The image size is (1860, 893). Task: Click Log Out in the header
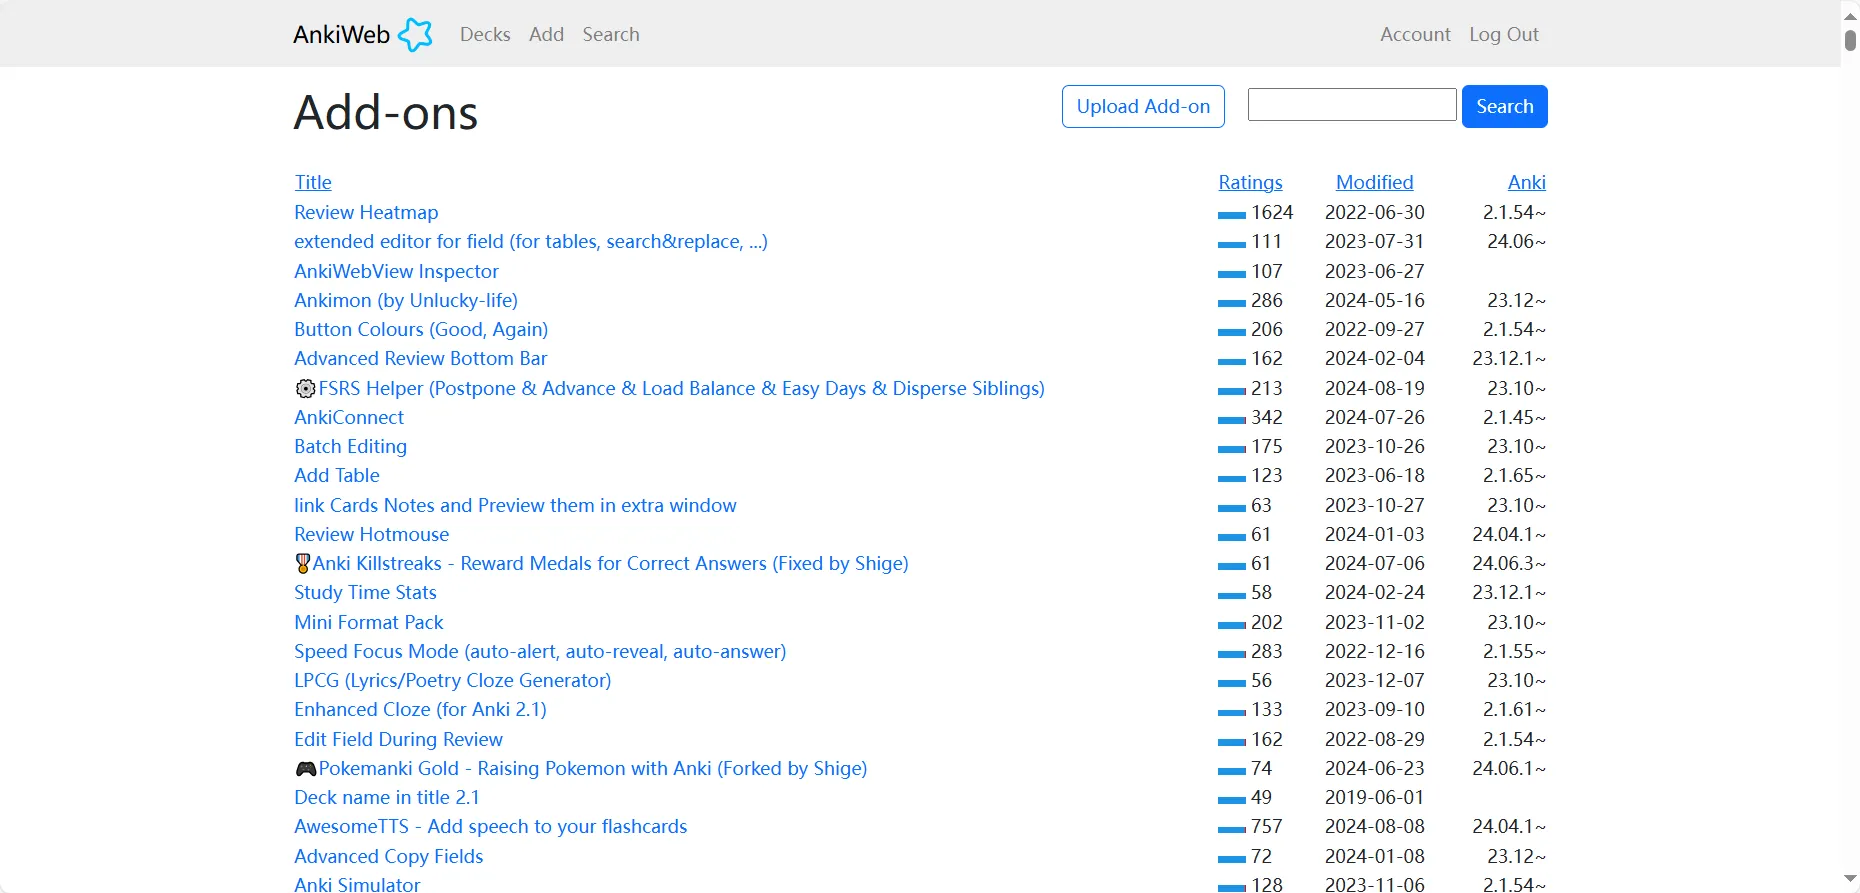click(x=1504, y=34)
